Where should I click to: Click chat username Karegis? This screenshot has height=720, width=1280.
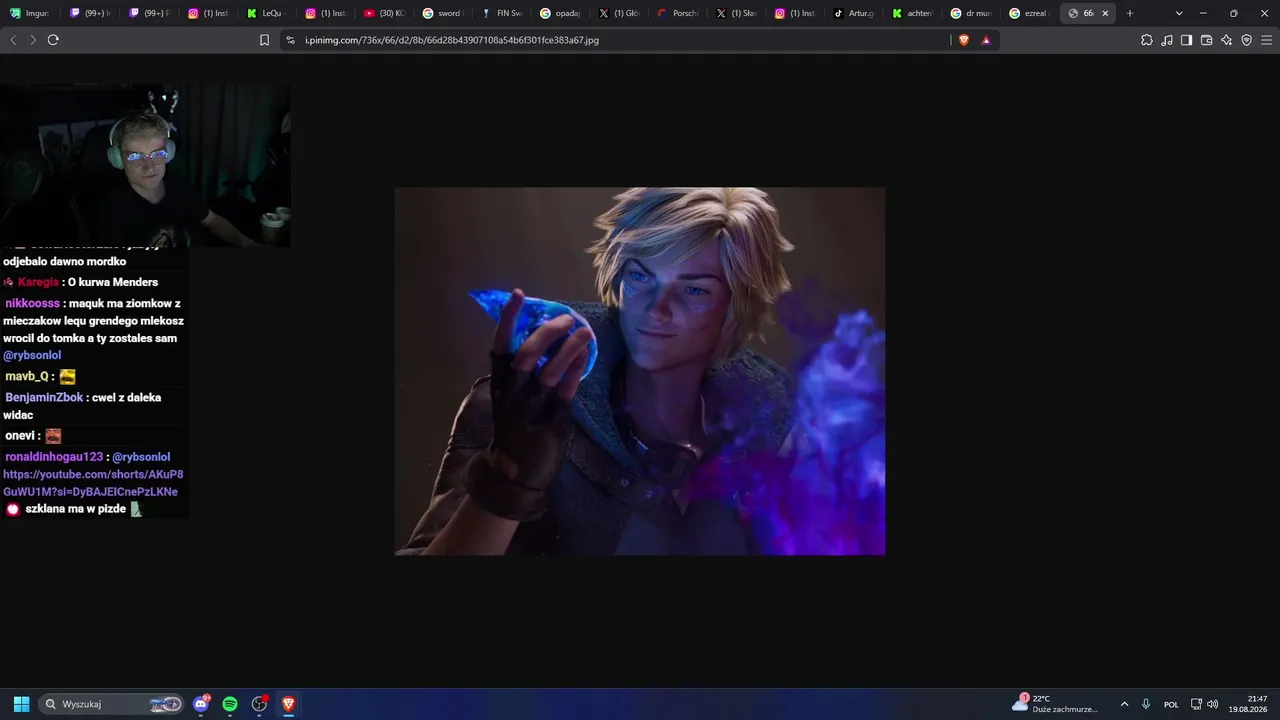click(x=38, y=282)
